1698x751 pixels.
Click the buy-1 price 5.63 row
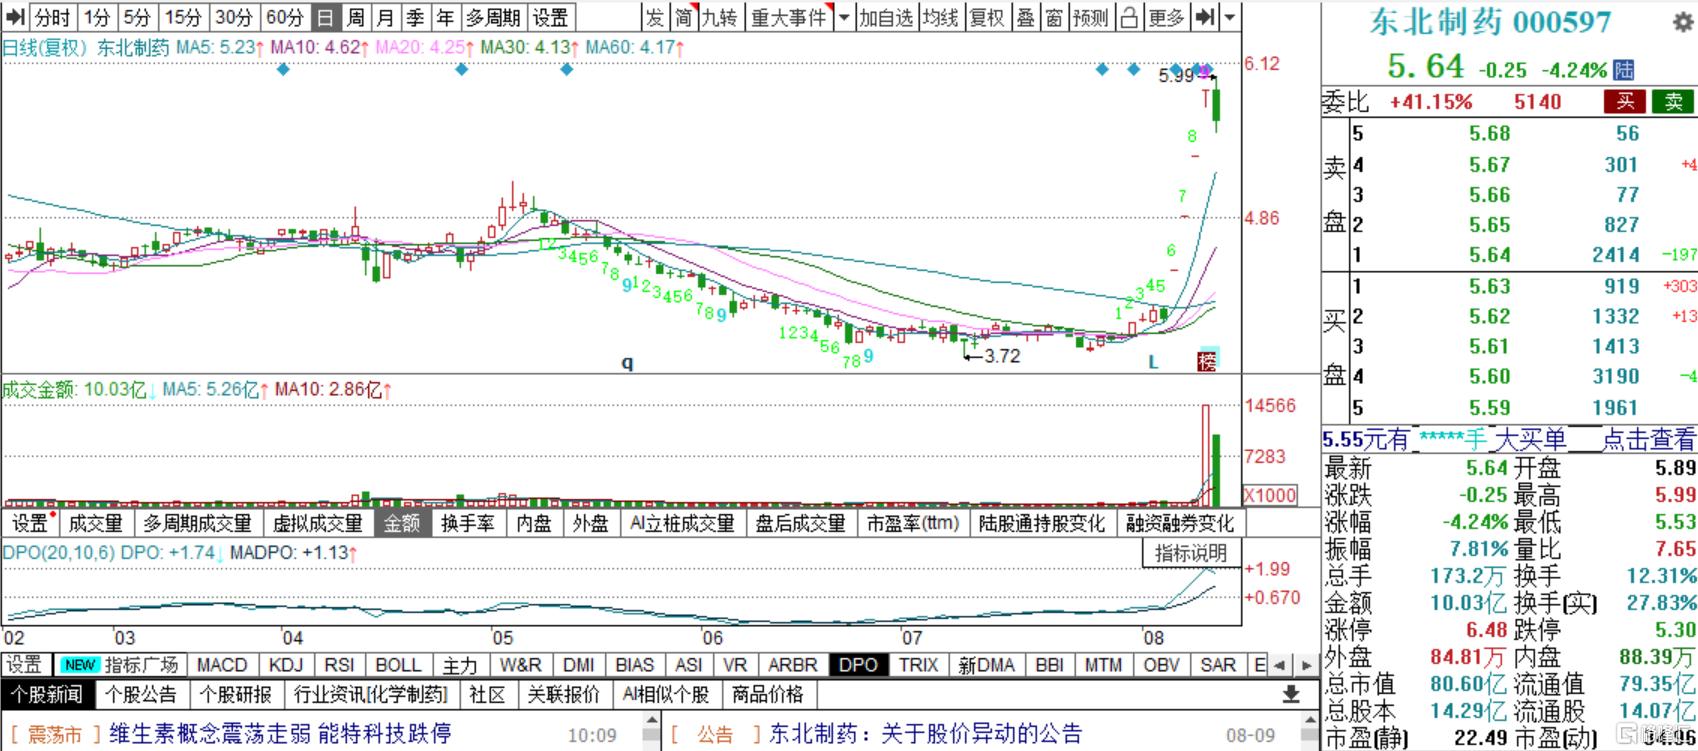click(1509, 286)
